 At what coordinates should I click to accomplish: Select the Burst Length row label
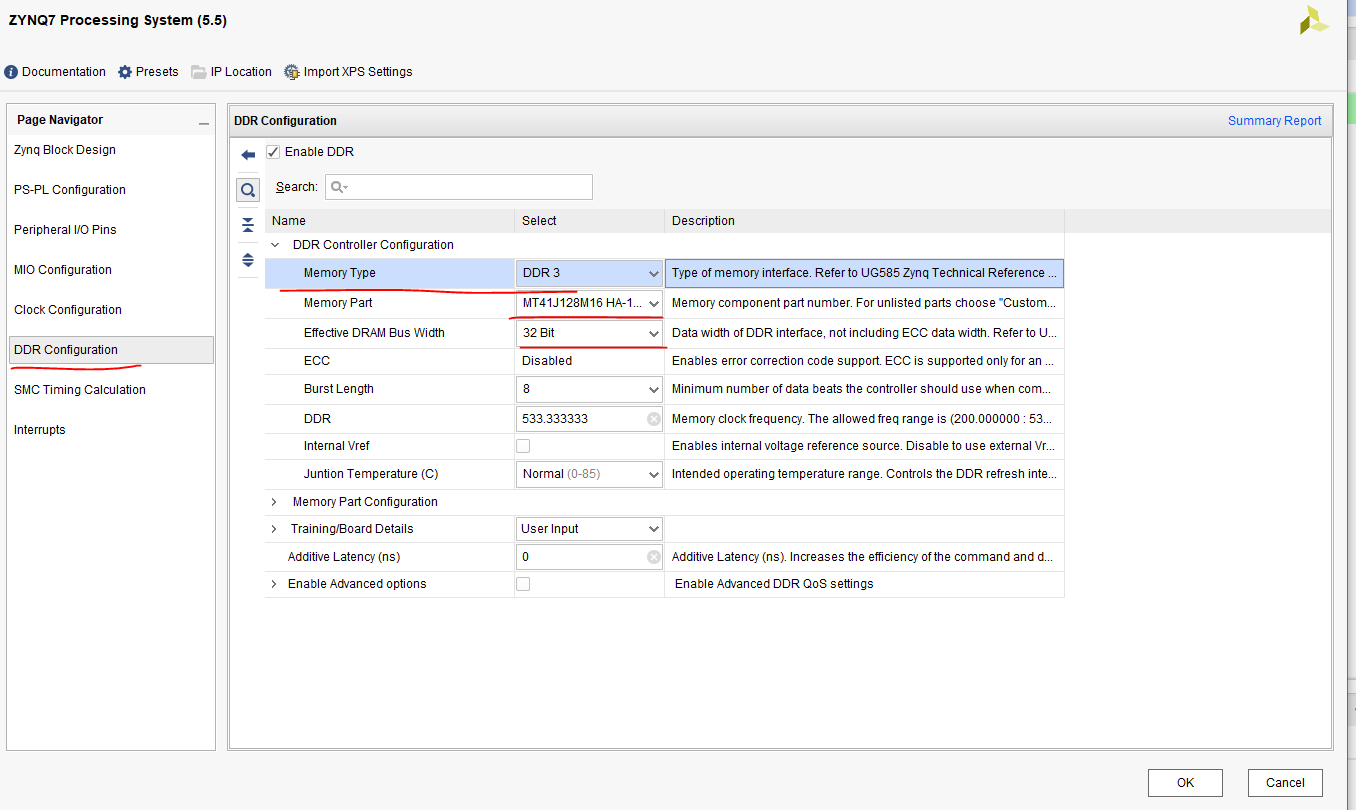click(x=339, y=389)
